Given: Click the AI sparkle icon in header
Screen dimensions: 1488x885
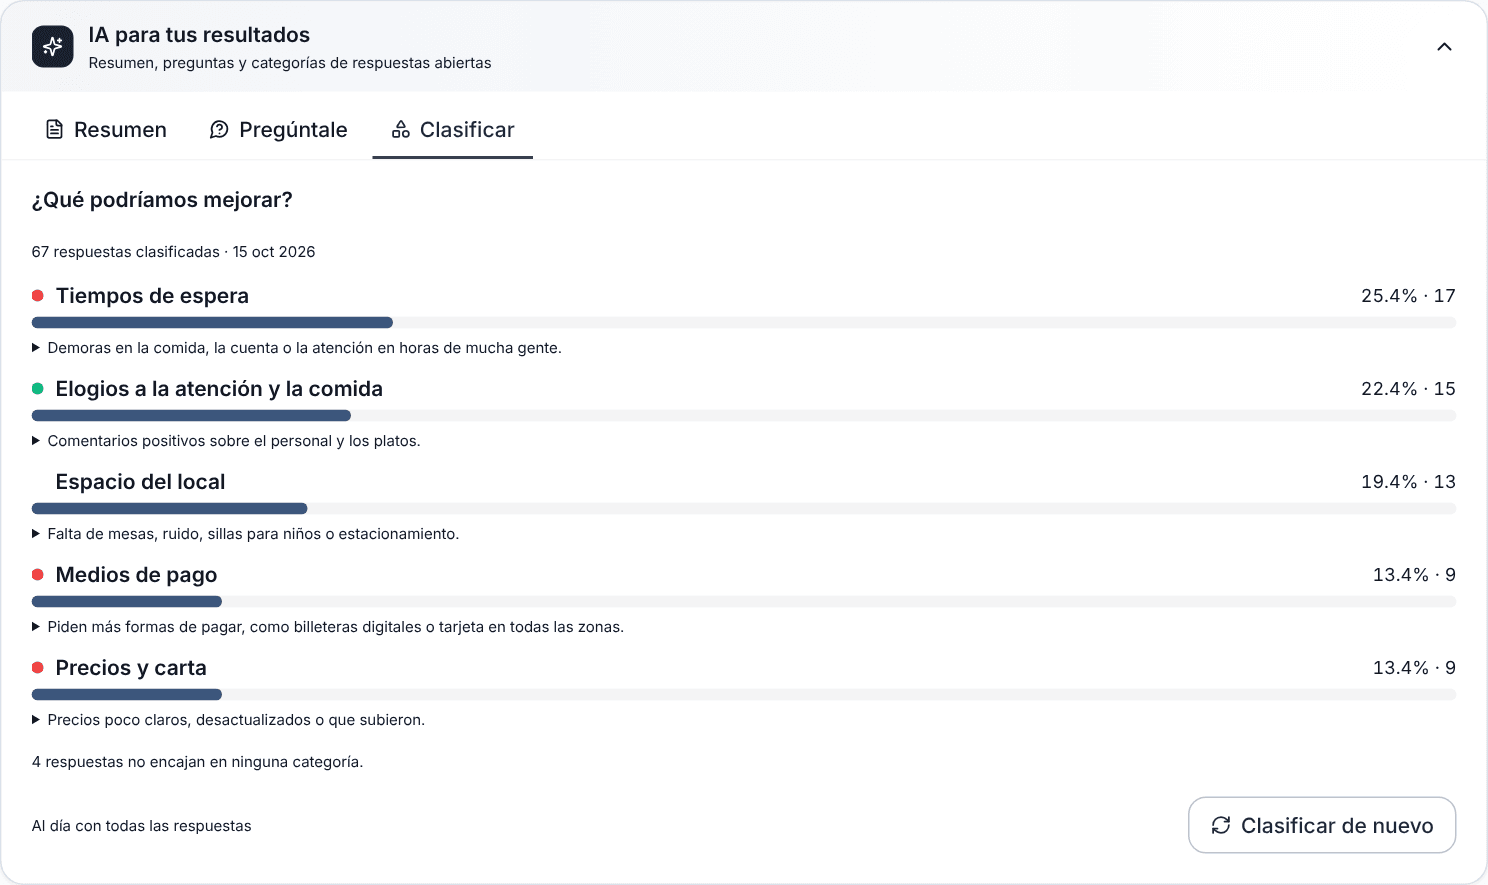Looking at the screenshot, I should click(x=53, y=47).
